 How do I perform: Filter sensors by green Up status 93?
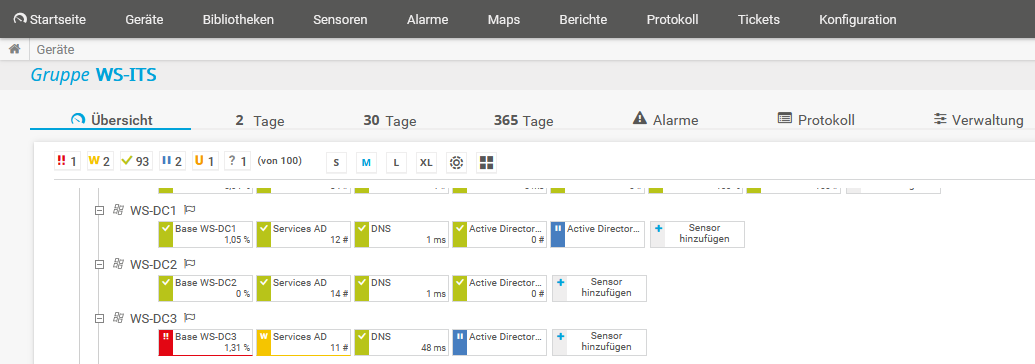(136, 161)
